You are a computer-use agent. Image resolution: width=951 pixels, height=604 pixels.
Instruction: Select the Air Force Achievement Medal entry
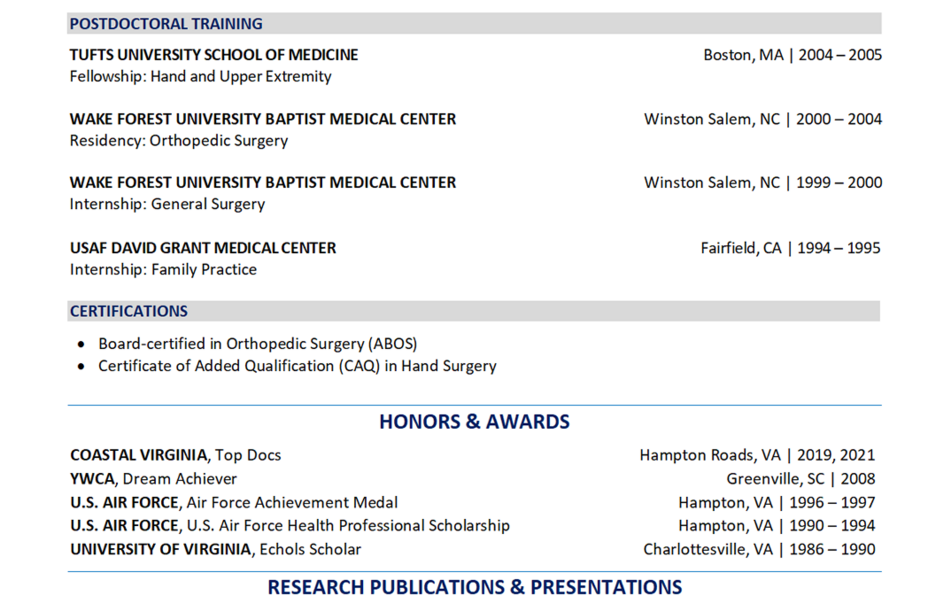click(234, 502)
